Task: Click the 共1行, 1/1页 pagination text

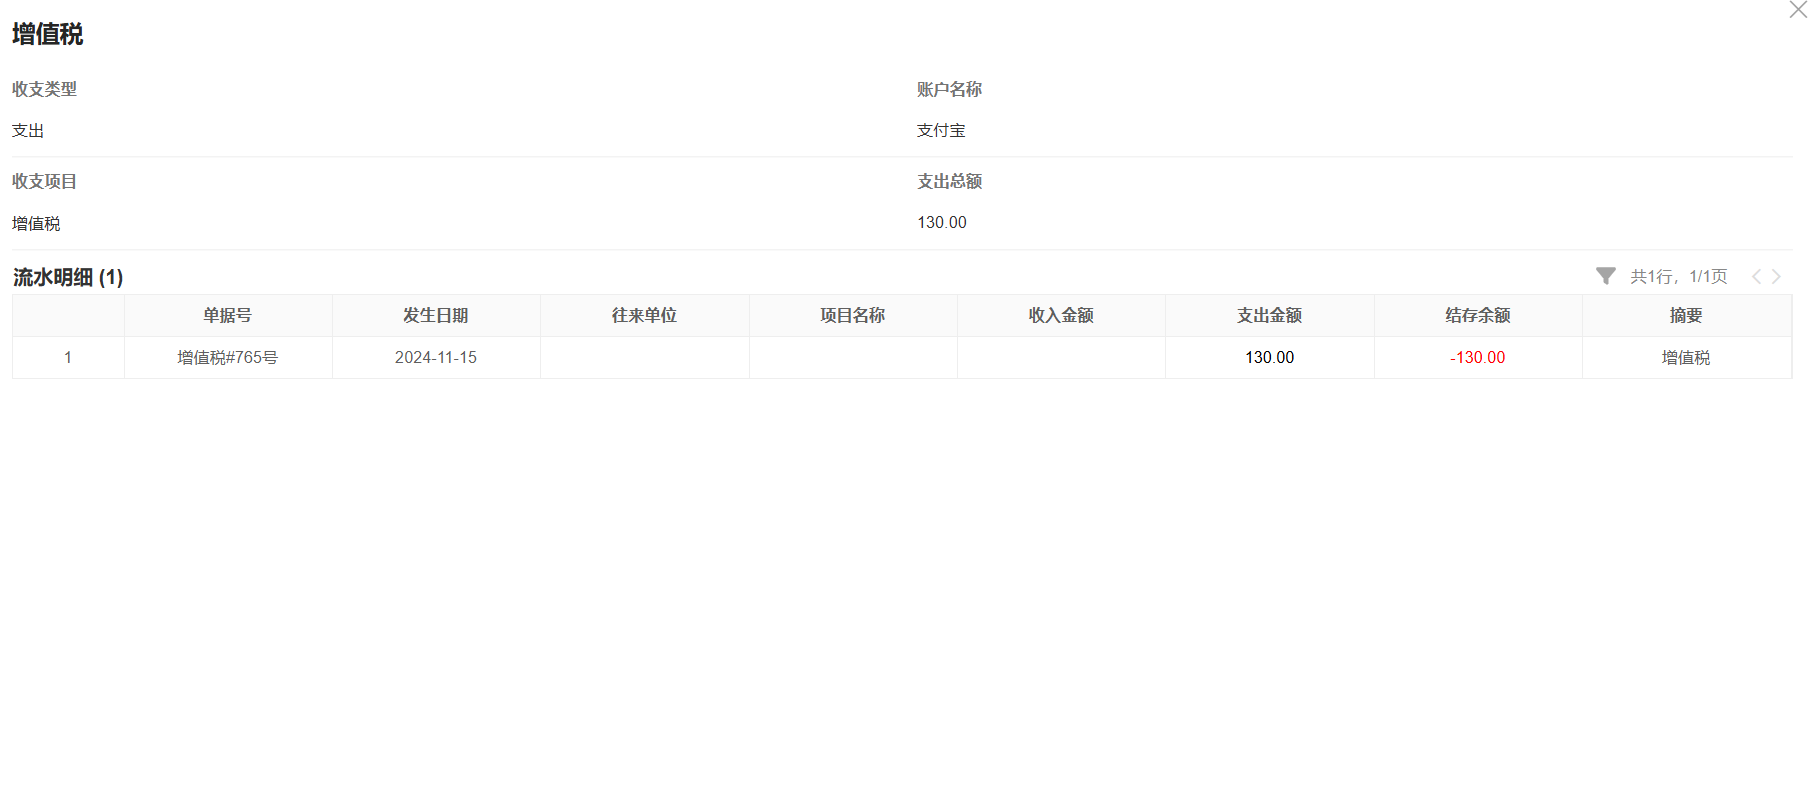Action: 1678,277
